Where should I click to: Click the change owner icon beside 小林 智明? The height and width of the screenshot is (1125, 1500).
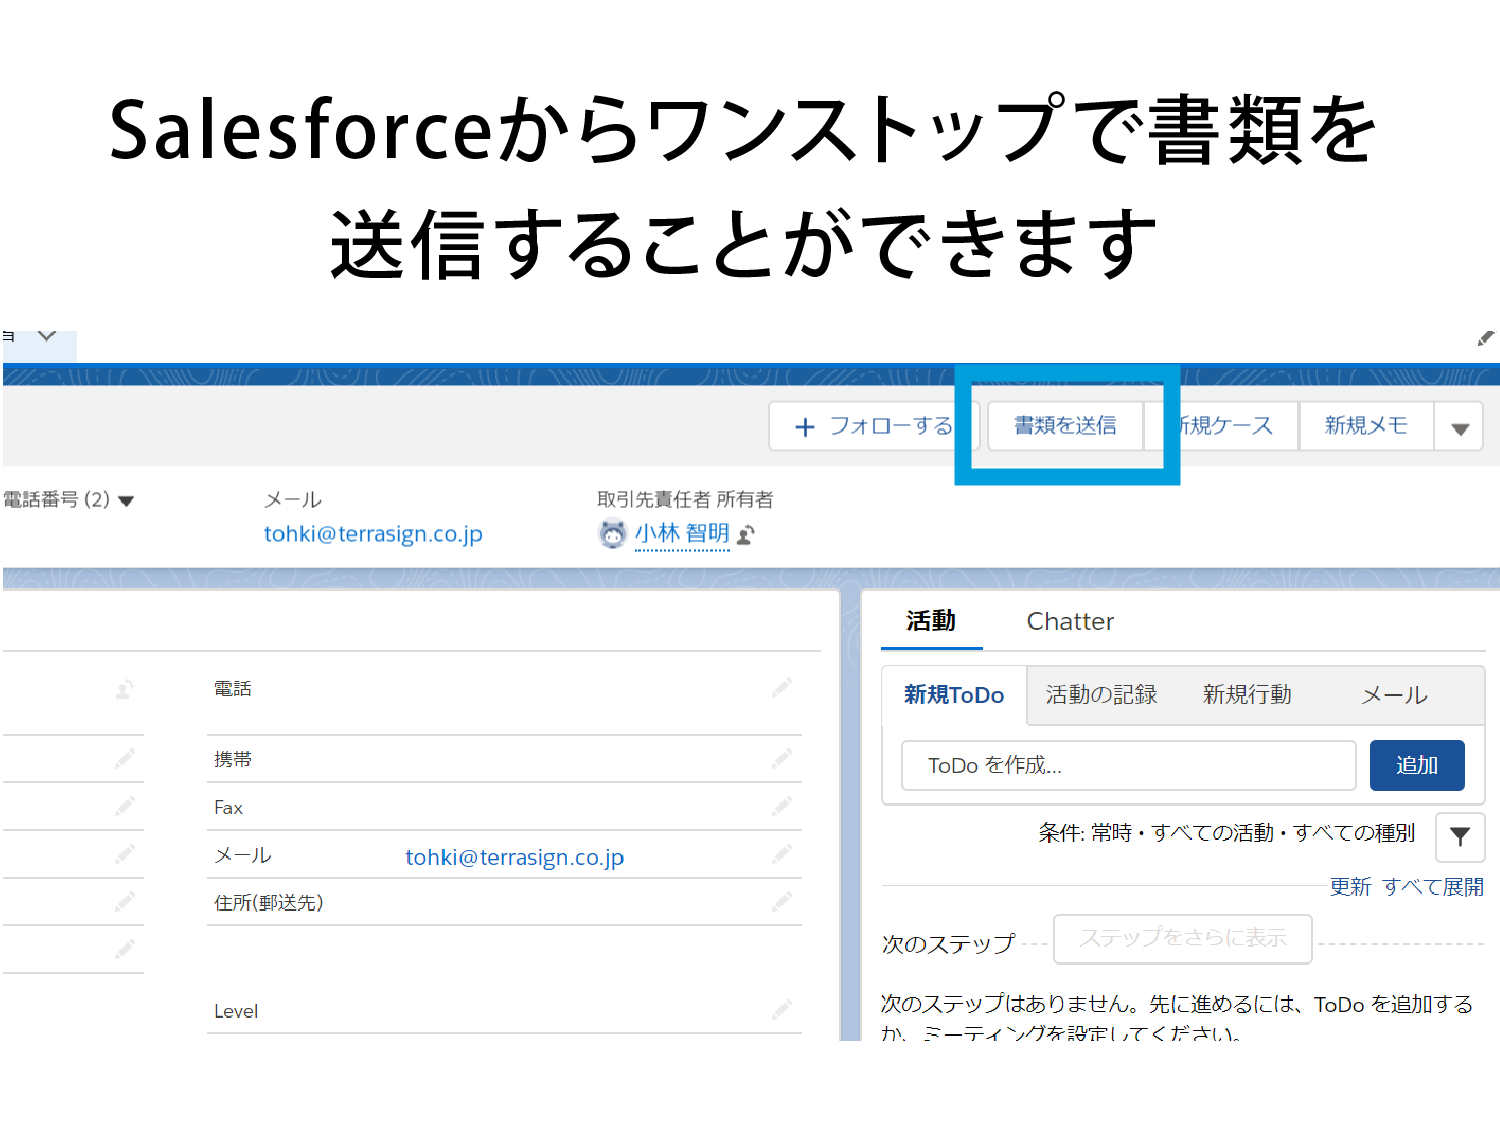tap(746, 536)
